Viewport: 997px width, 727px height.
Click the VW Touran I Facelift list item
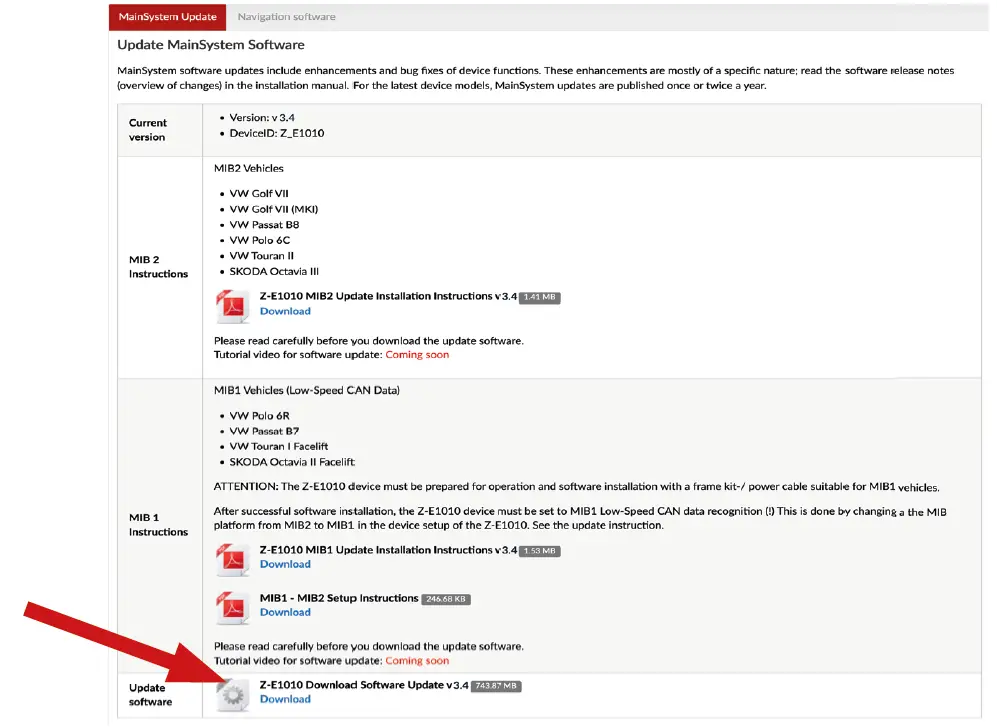pos(278,447)
